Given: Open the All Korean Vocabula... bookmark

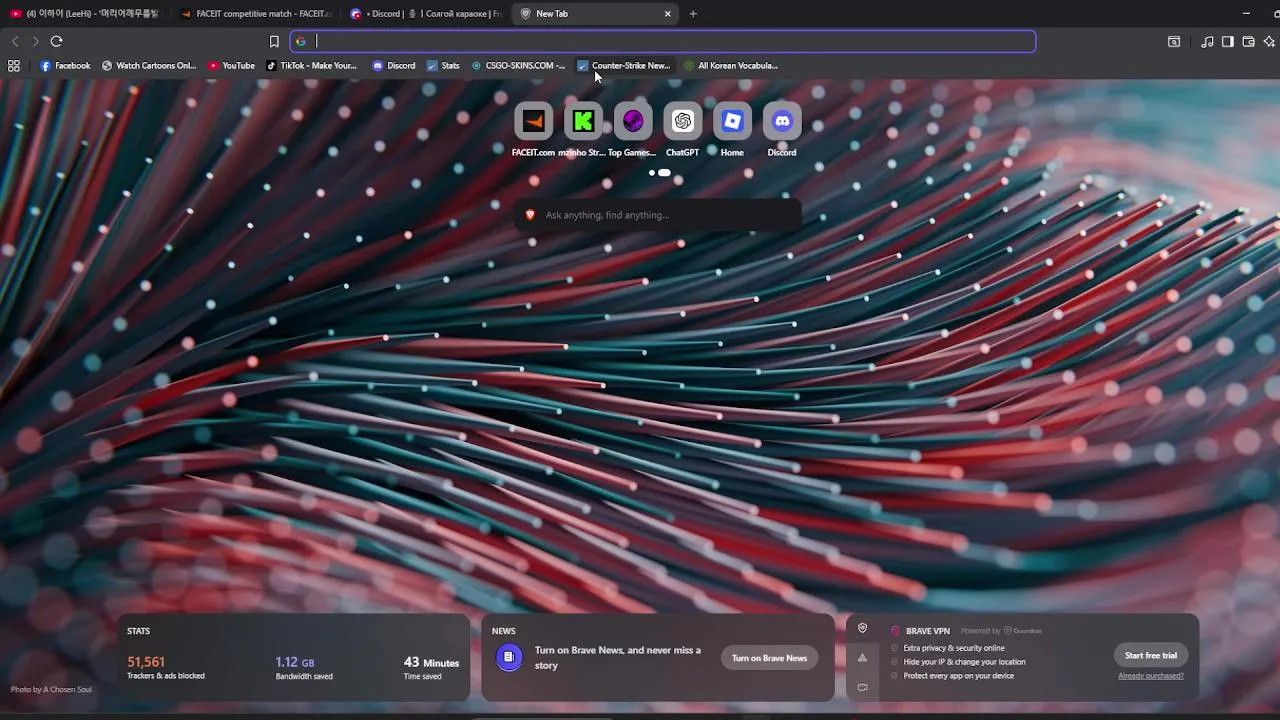Looking at the screenshot, I should pos(730,66).
